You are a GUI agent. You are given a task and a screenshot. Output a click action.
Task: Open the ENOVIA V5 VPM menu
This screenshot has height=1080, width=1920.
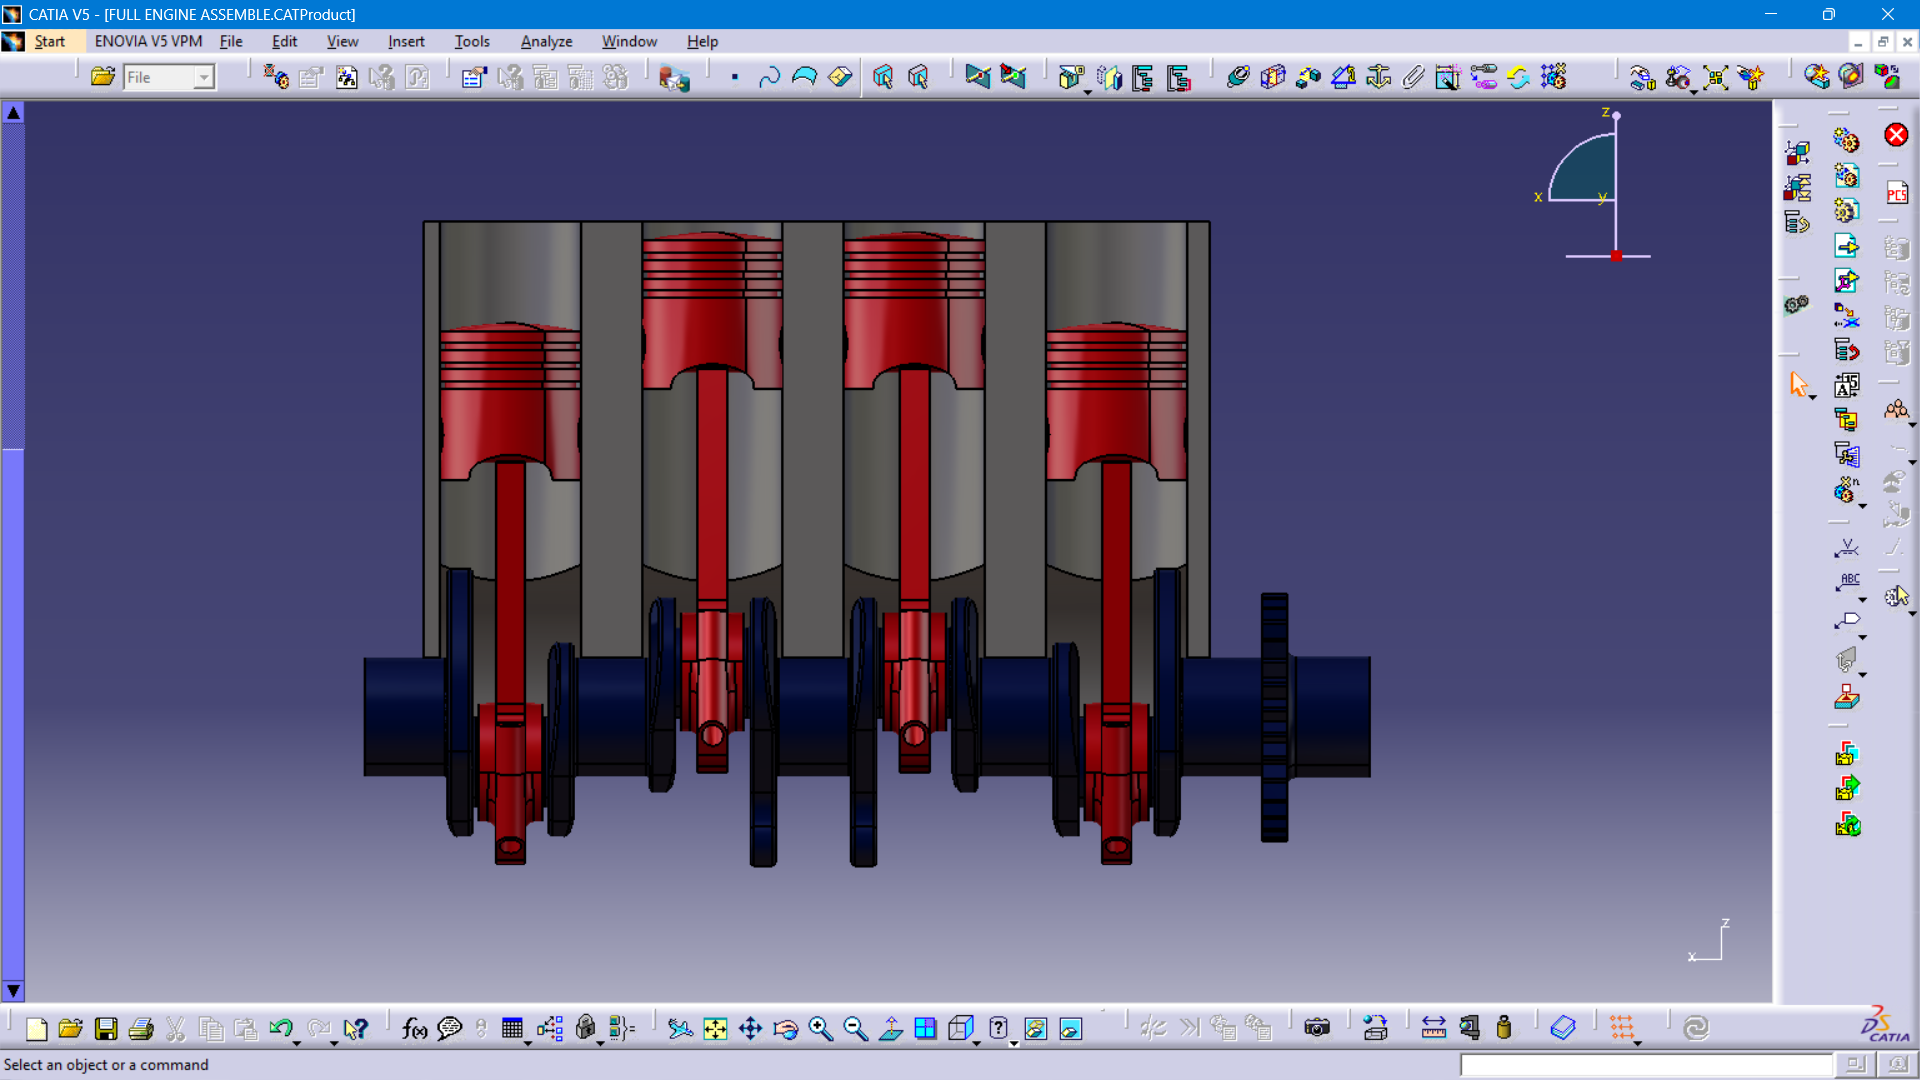[148, 41]
